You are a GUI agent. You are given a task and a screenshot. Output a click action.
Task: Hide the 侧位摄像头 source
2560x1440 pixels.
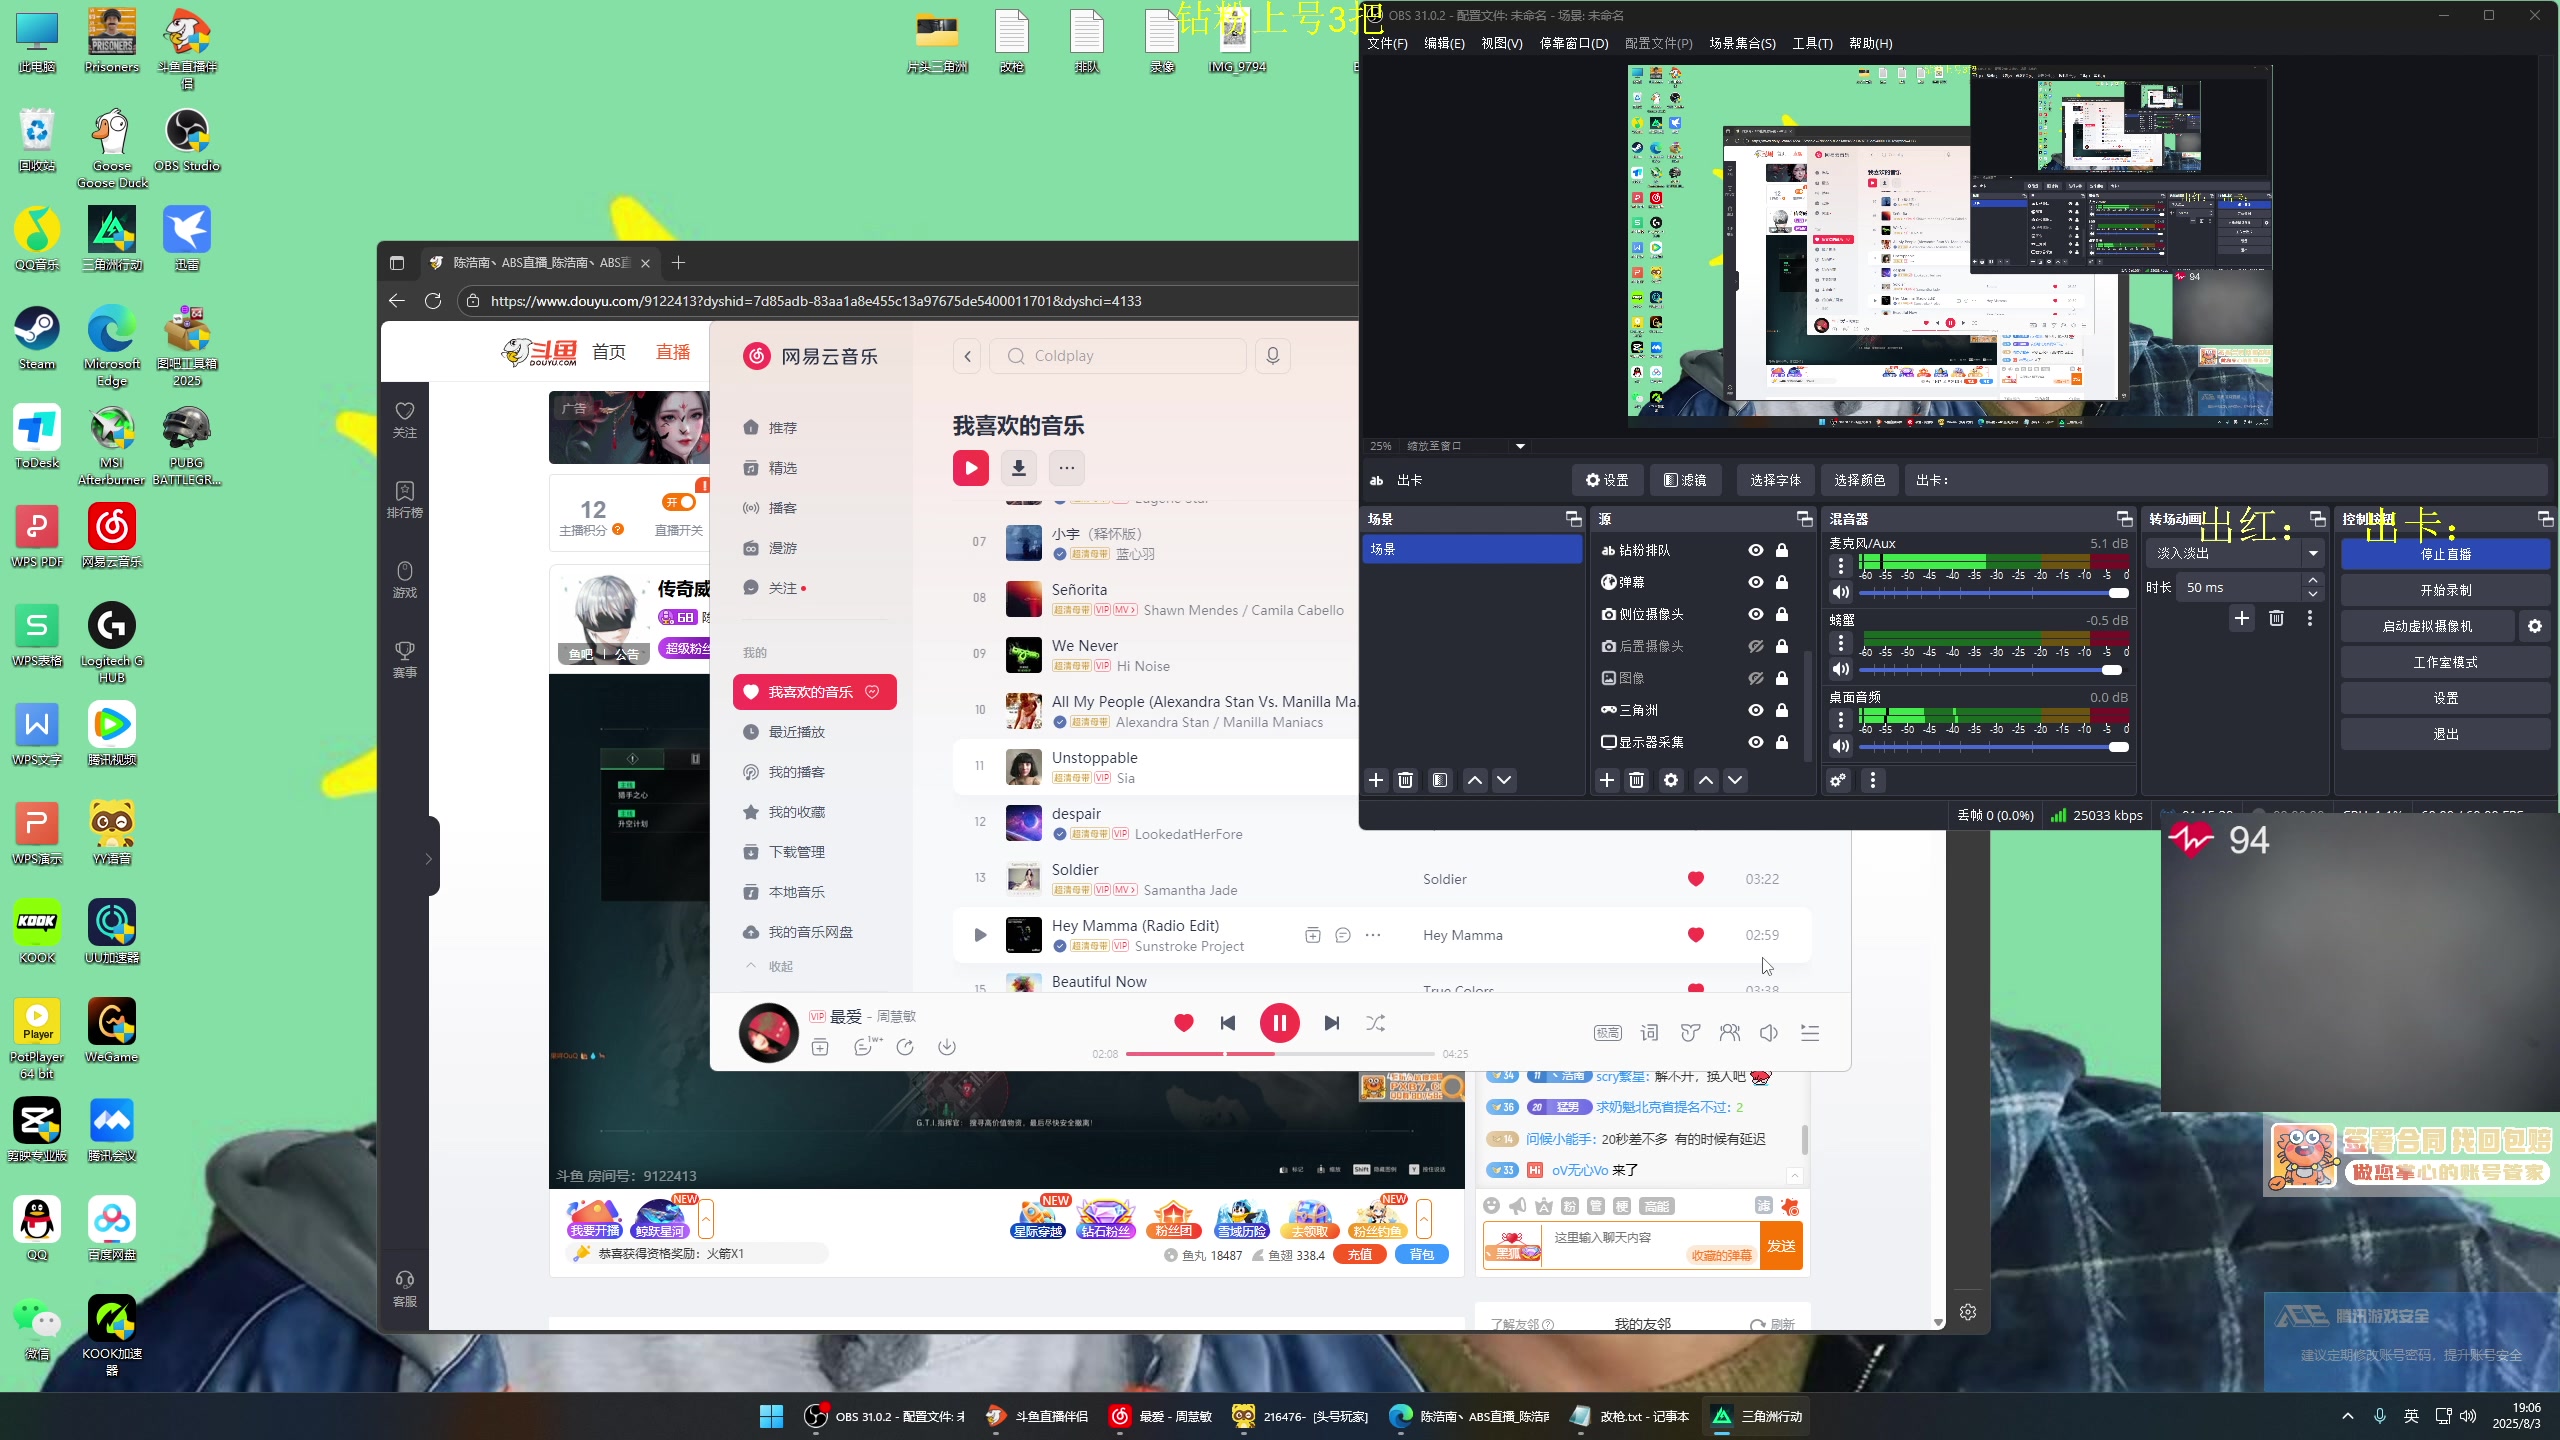1755,614
